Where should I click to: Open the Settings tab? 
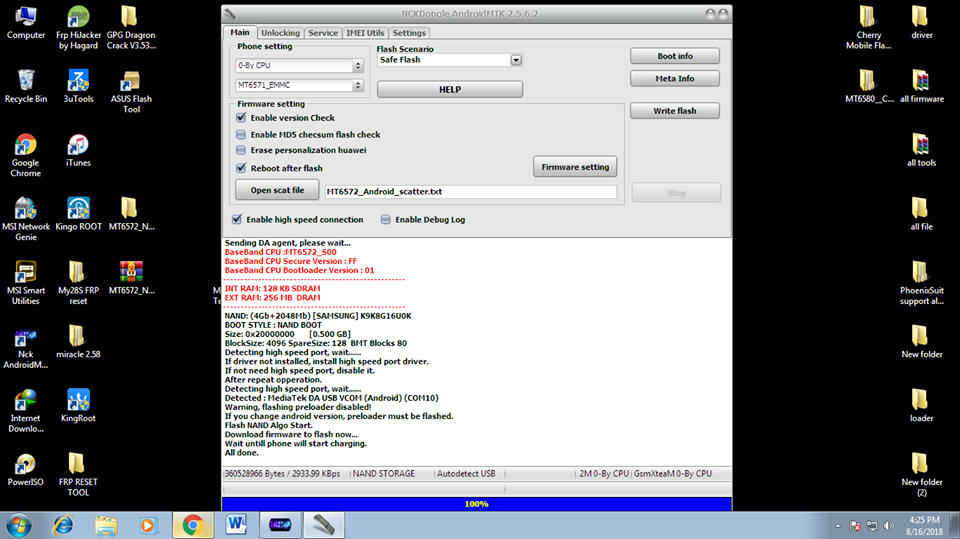pos(409,33)
